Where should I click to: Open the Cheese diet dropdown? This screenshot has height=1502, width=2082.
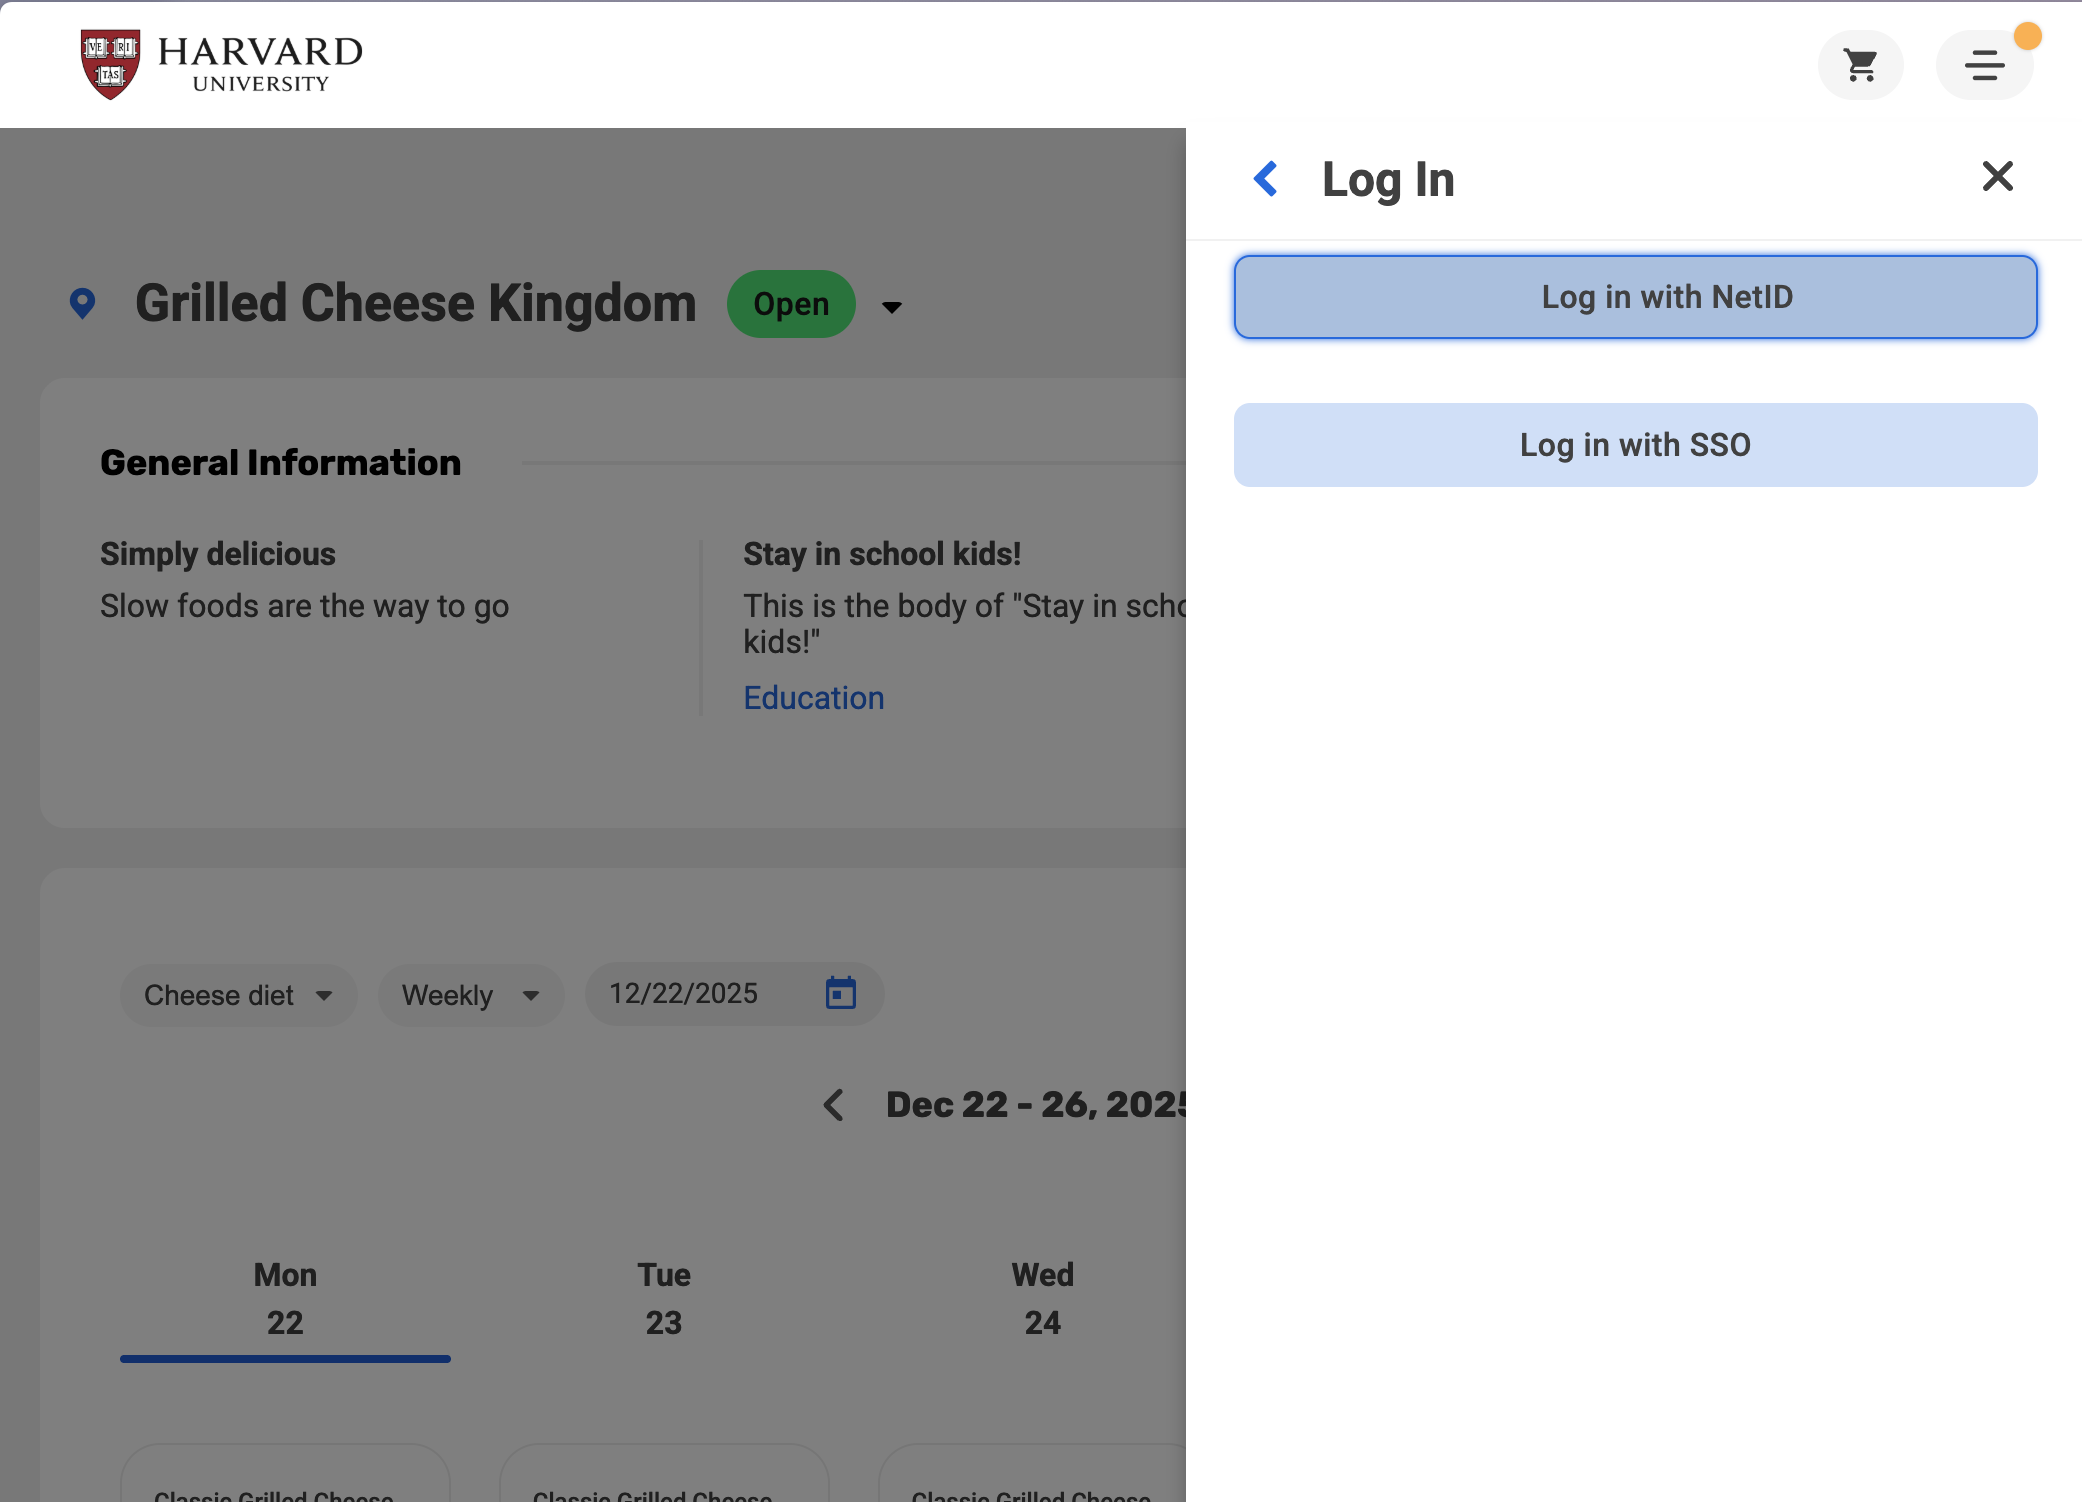click(x=238, y=995)
